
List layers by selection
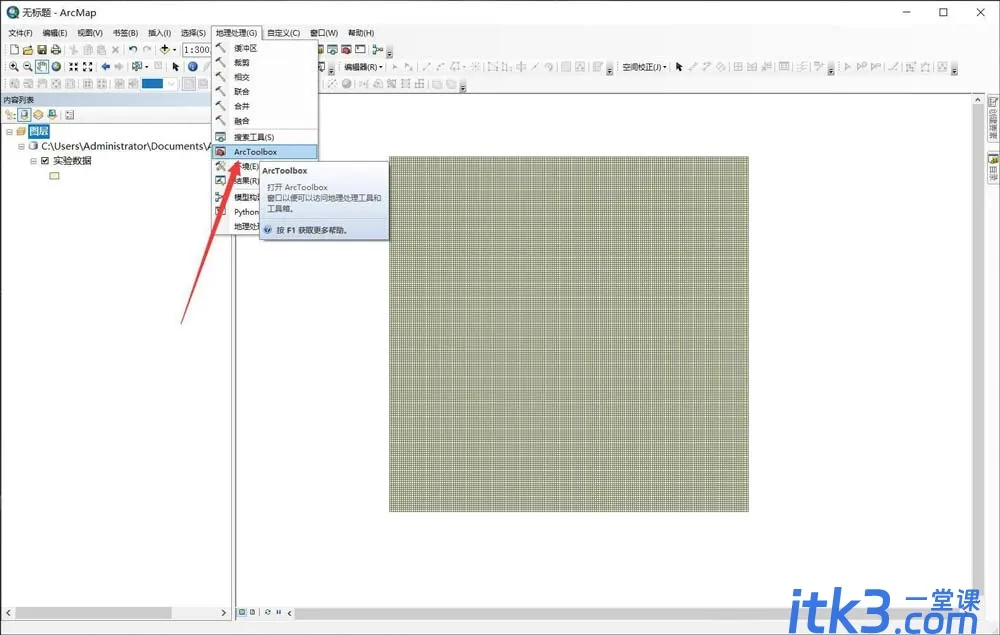pyautogui.click(x=52, y=115)
